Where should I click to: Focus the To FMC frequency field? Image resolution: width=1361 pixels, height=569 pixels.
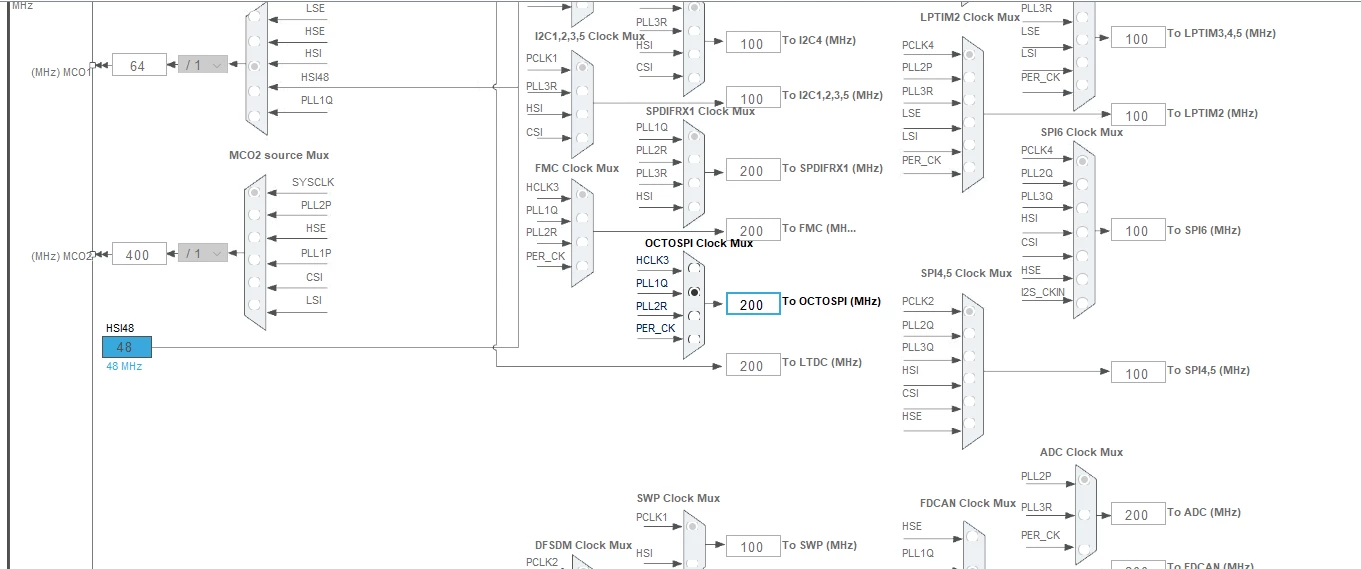click(753, 230)
